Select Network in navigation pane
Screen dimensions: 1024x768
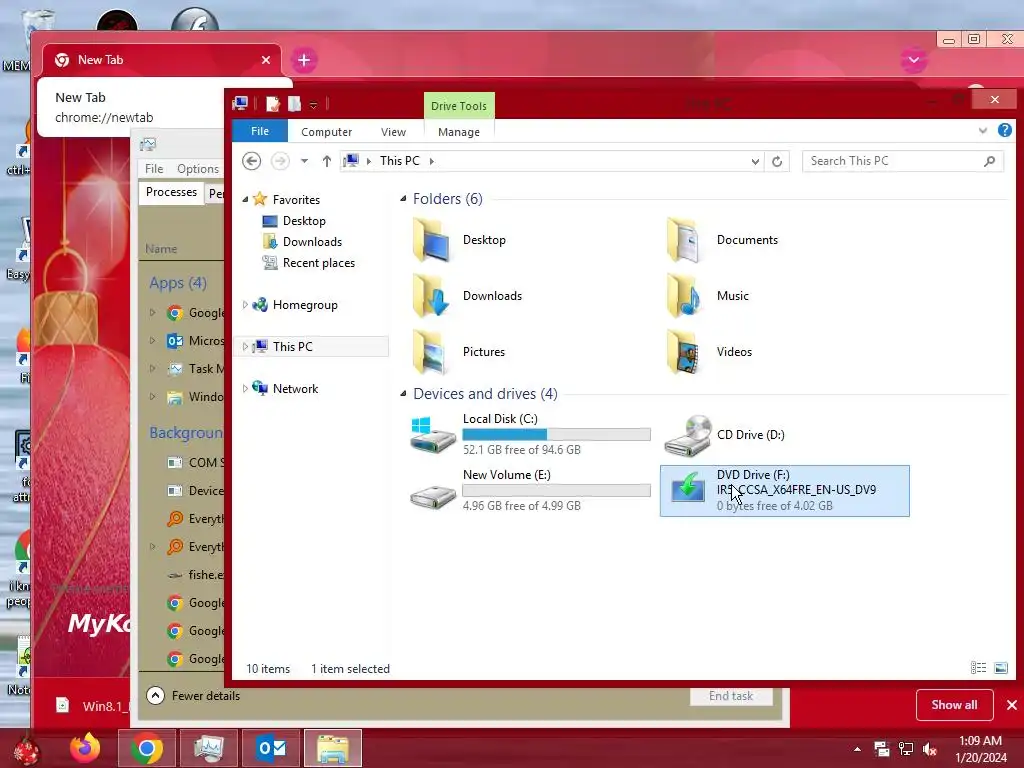coord(295,389)
